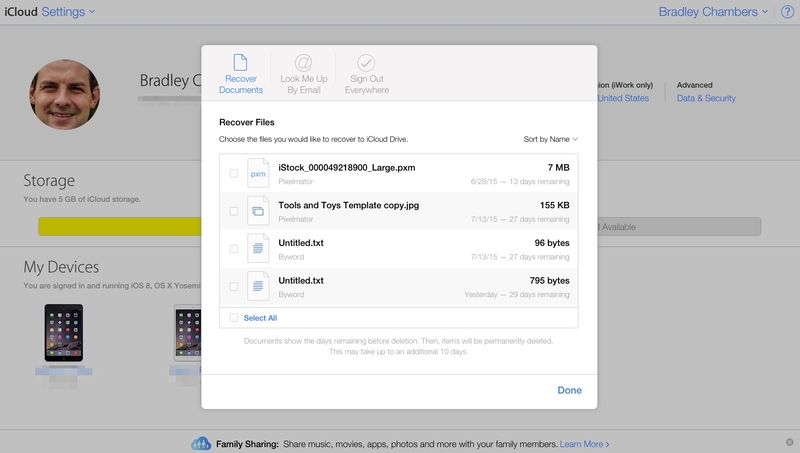
Task: Open the iCloud Settings dropdown
Action: (x=68, y=12)
